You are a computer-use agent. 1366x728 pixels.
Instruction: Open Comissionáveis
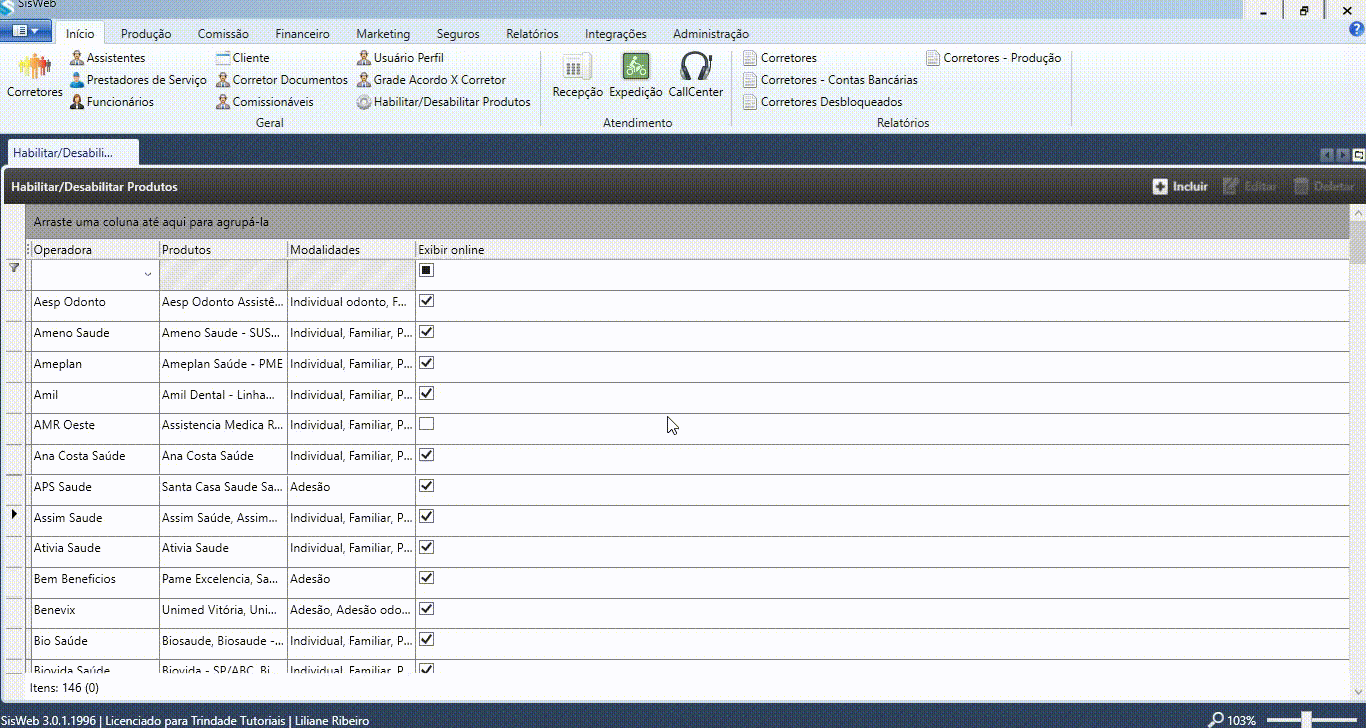(x=265, y=102)
